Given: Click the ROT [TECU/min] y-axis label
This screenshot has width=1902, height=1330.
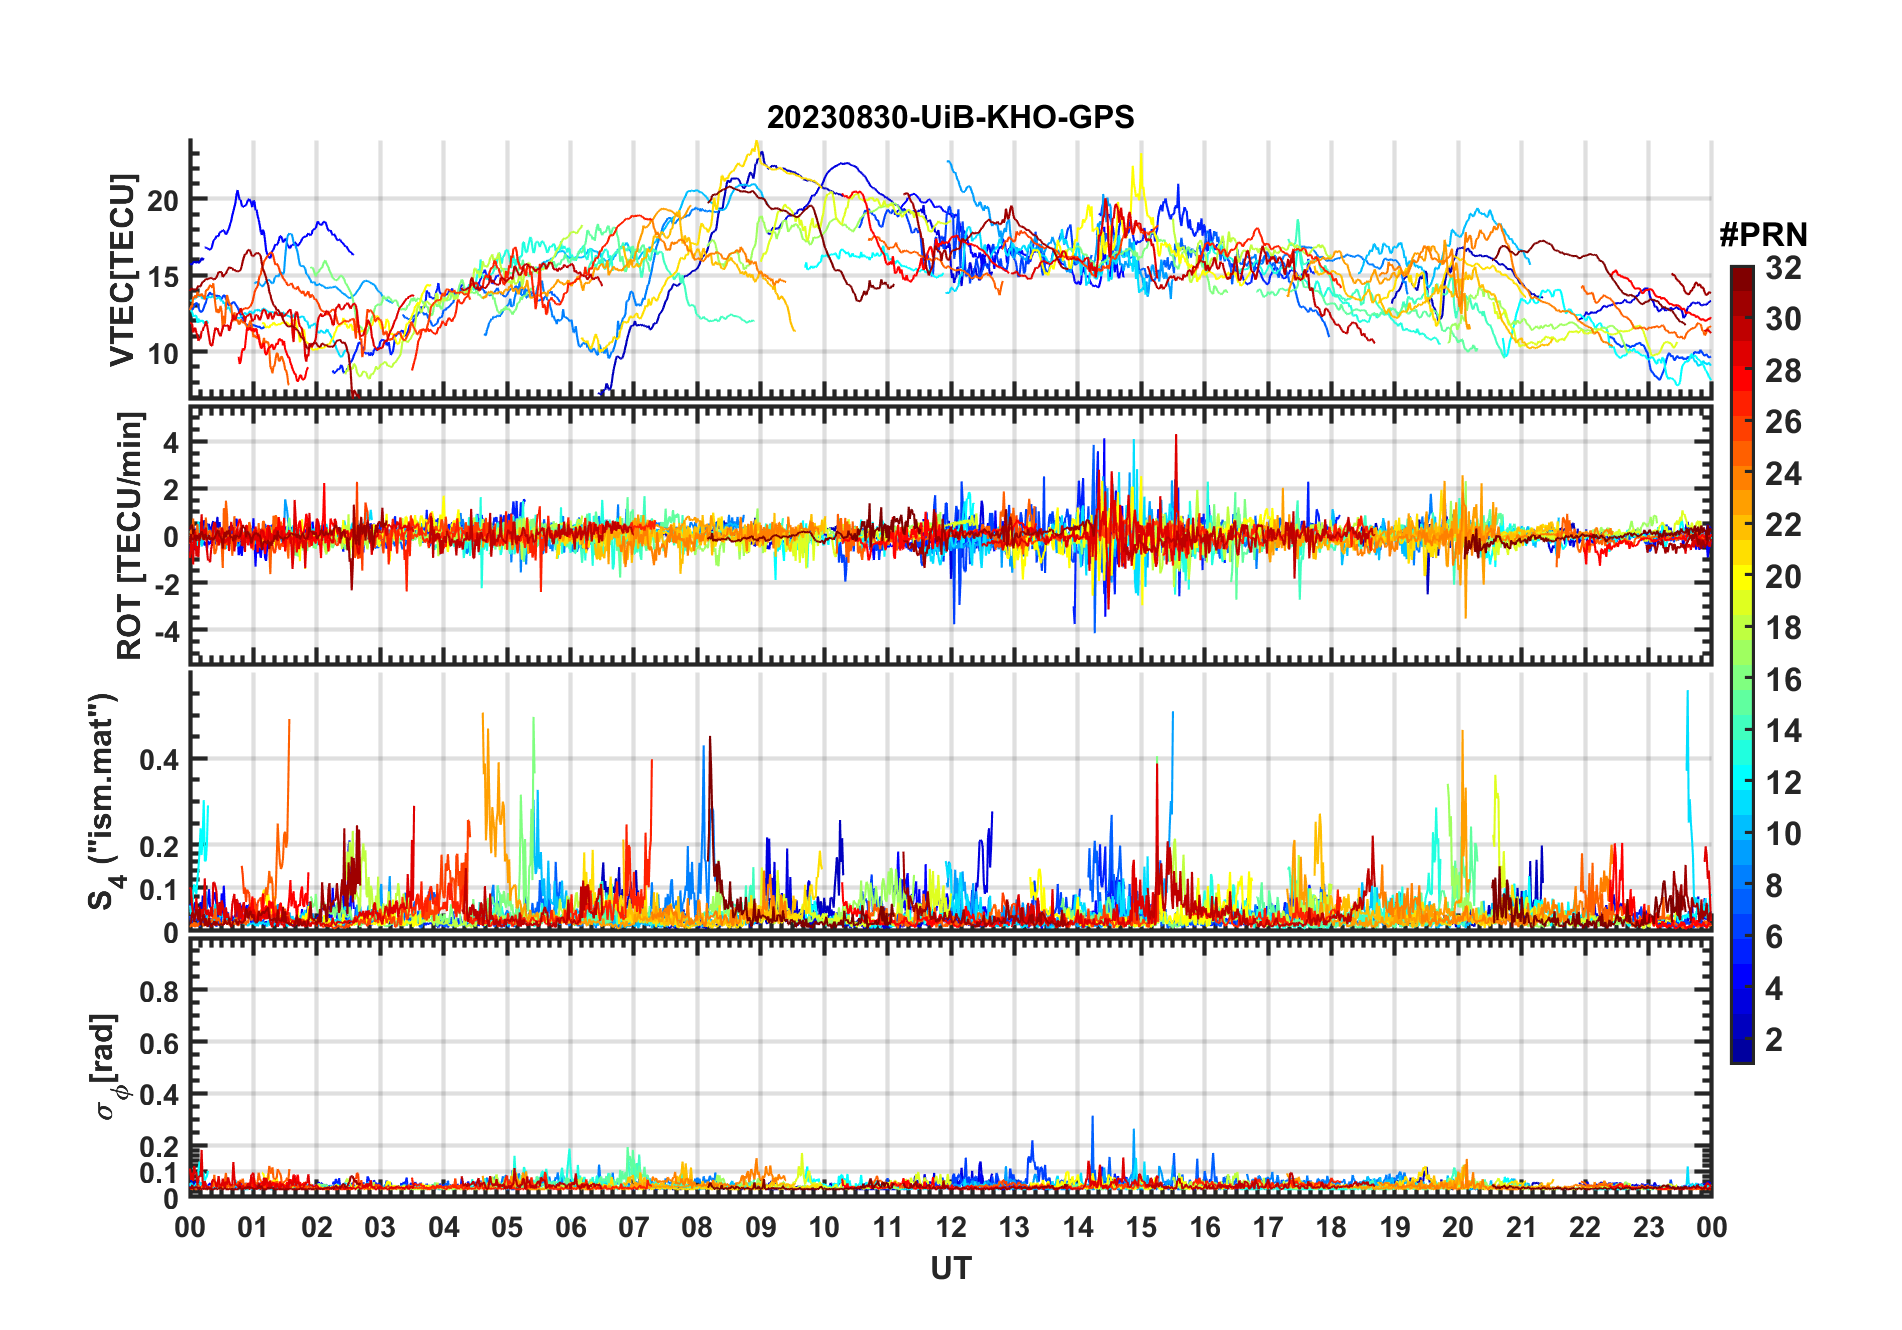Looking at the screenshot, I should (x=129, y=535).
